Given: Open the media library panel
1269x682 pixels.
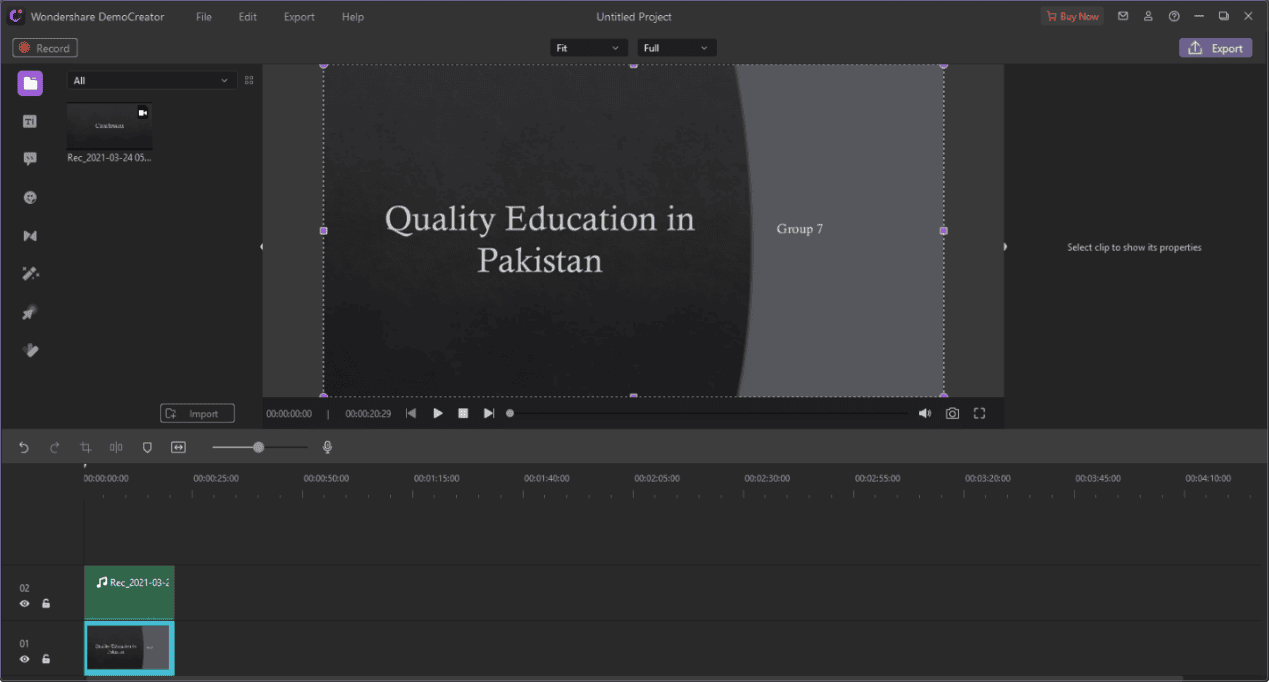Looking at the screenshot, I should [30, 83].
